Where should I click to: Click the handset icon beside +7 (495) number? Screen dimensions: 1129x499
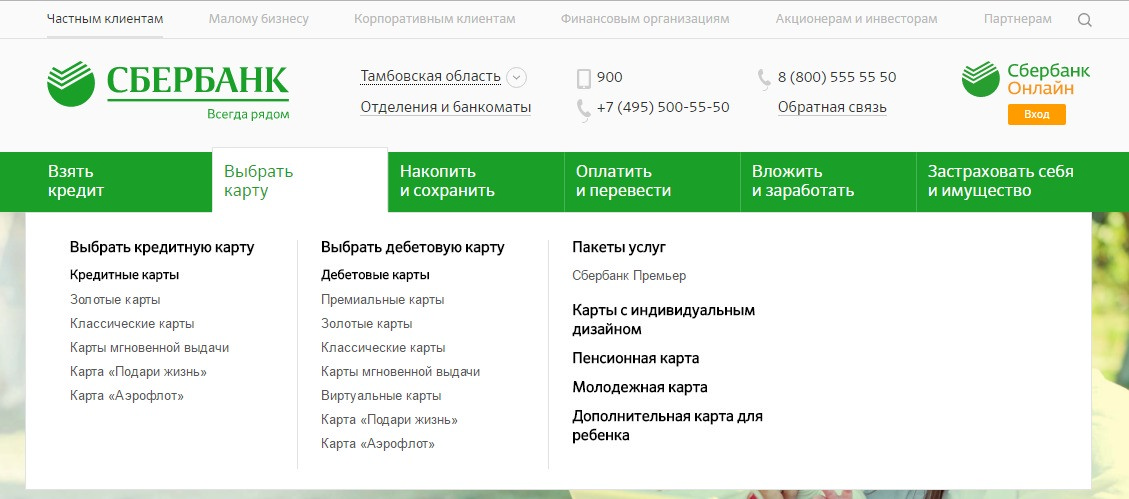tap(584, 110)
